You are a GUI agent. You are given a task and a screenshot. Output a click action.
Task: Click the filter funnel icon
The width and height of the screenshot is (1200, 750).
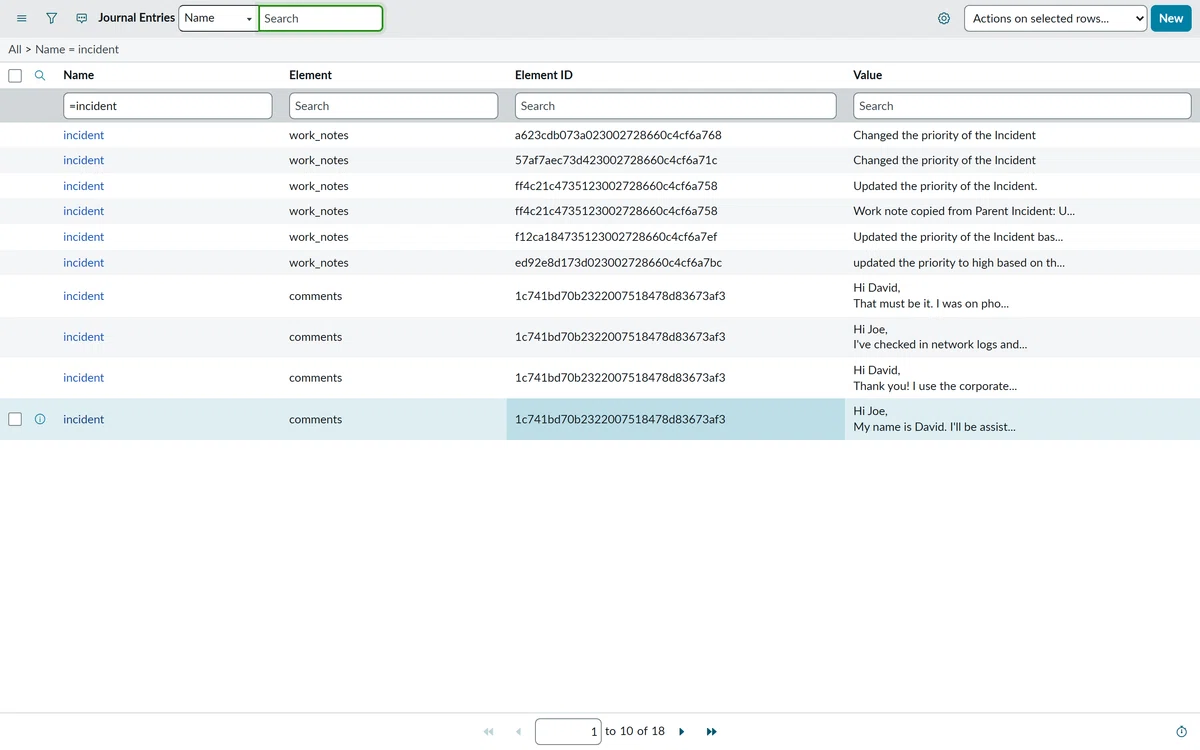(52, 18)
